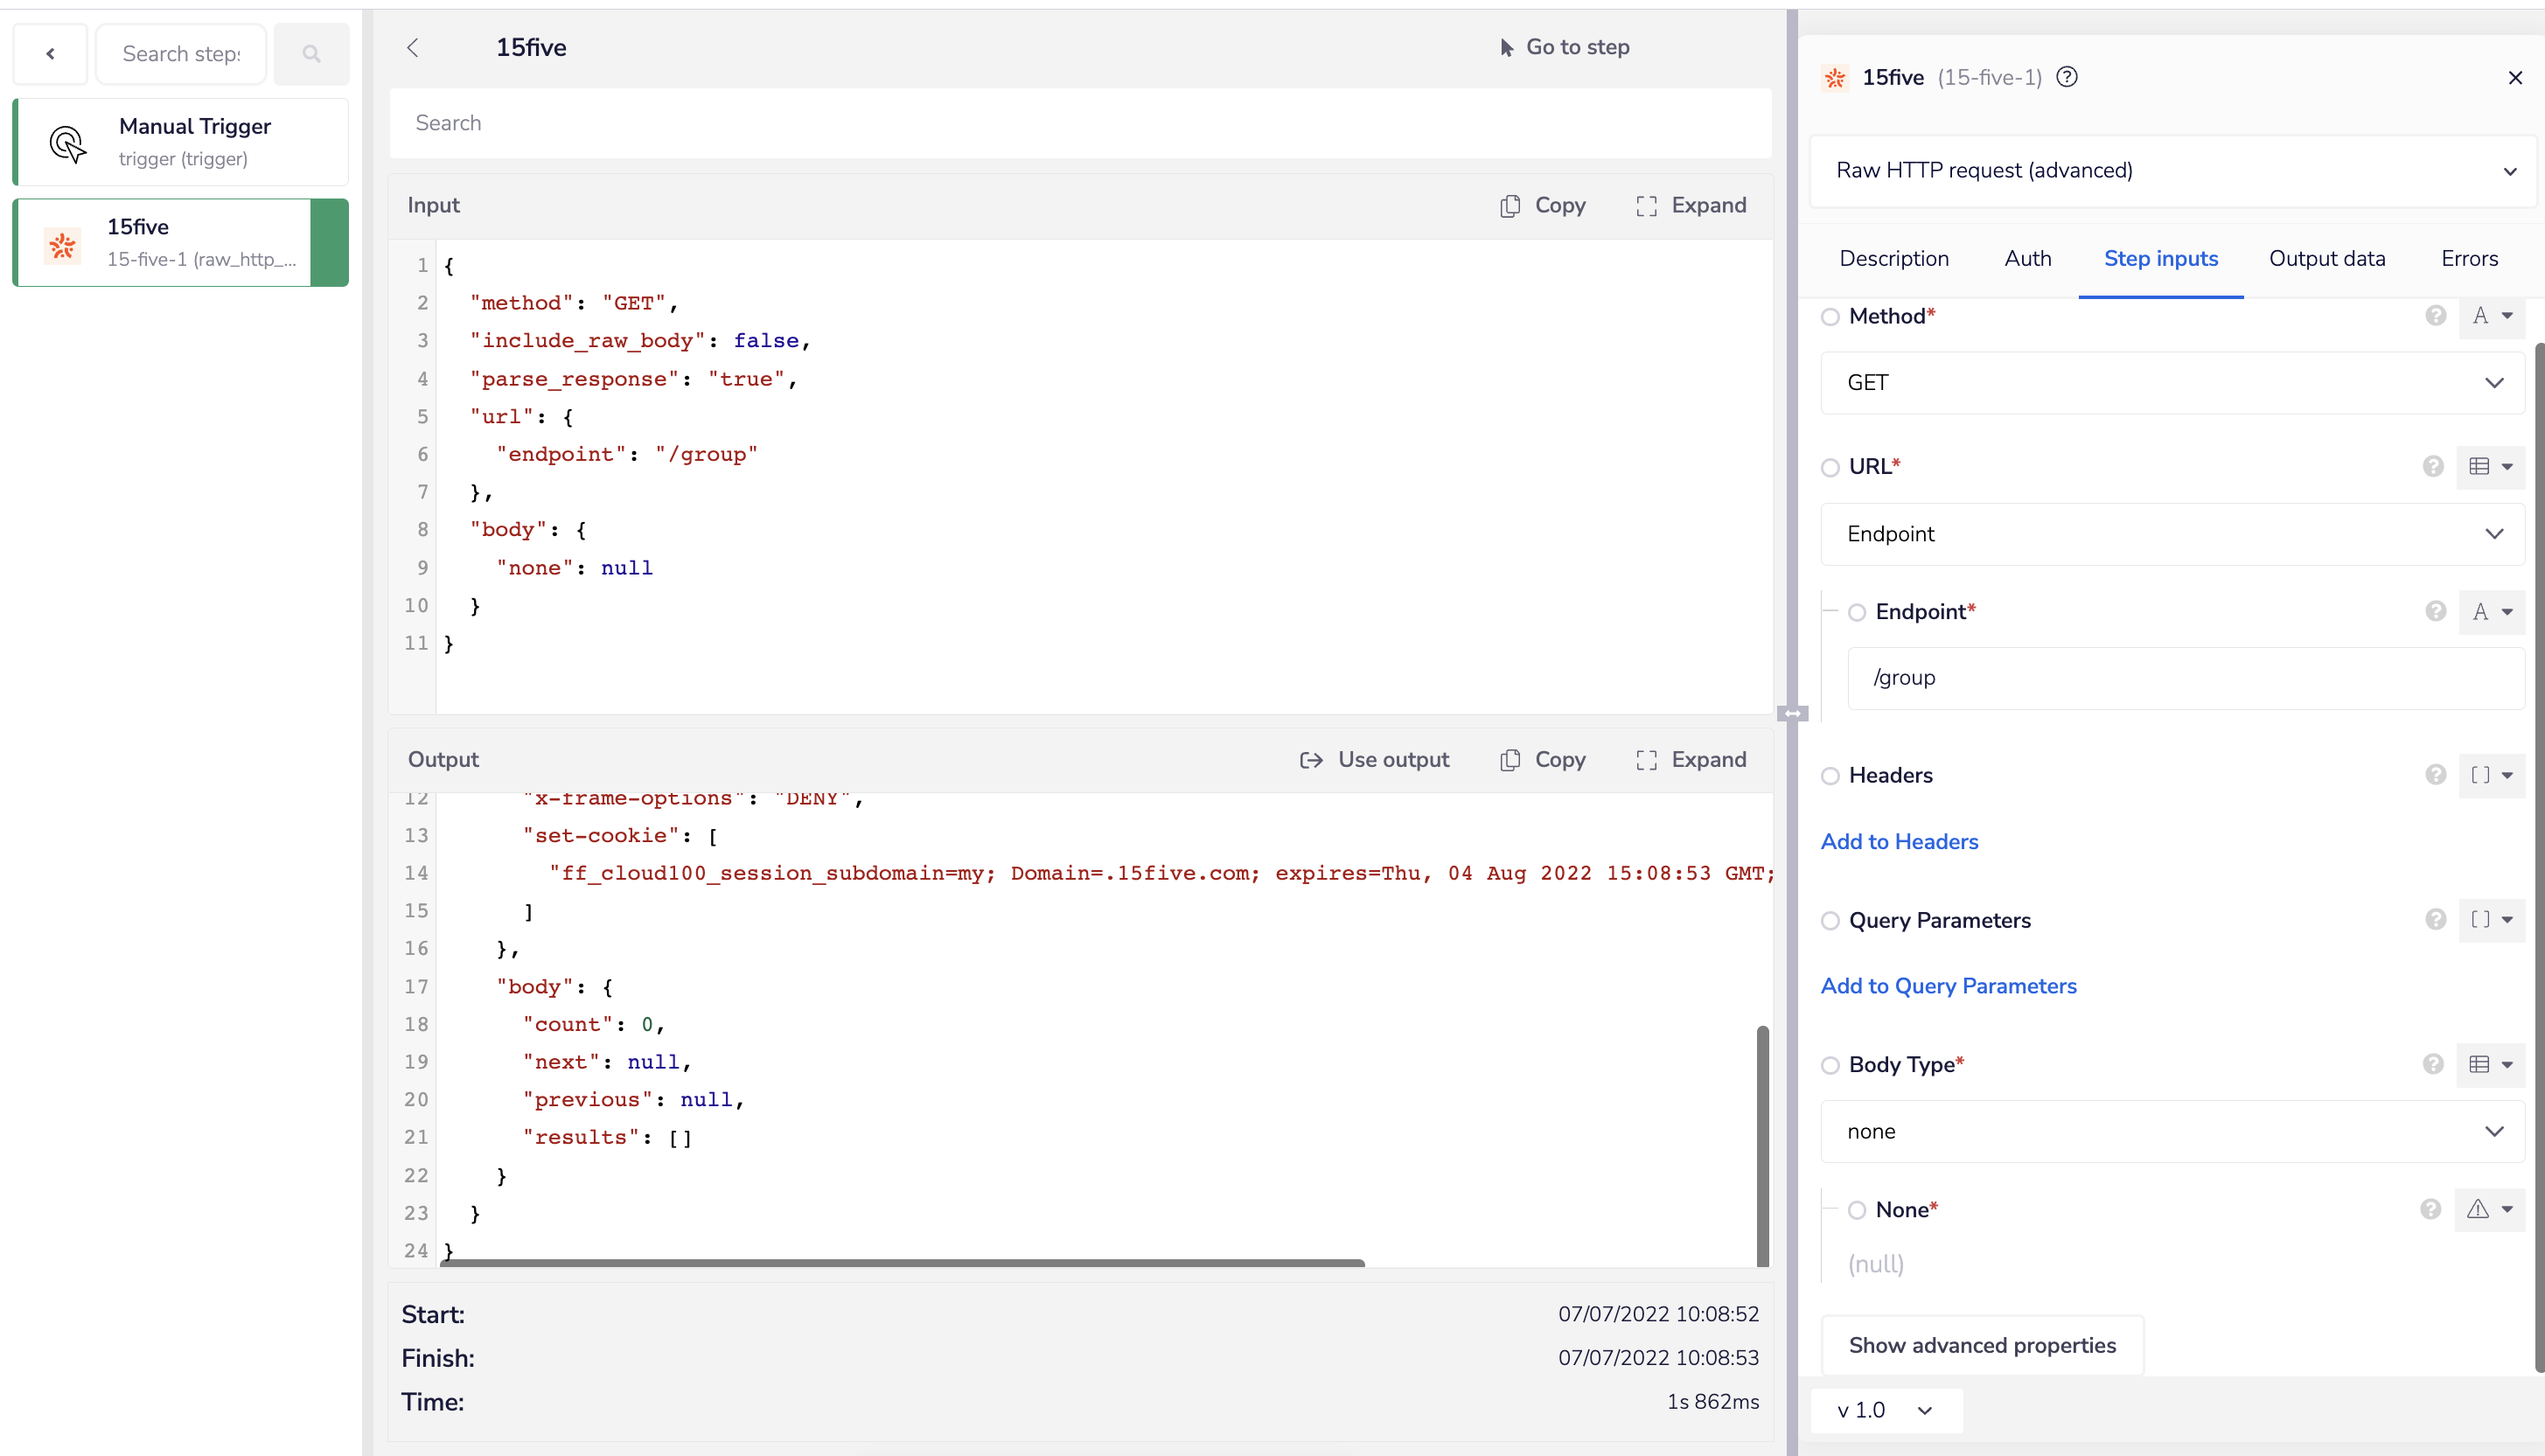Select the Method radio button
2545x1456 pixels.
(1830, 317)
